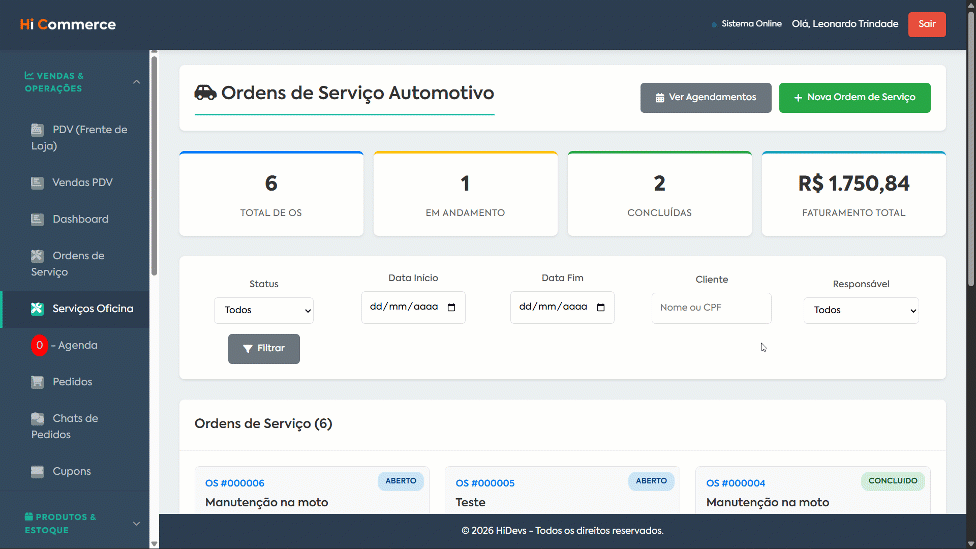Click the Total de OS stat card

[x=271, y=194]
